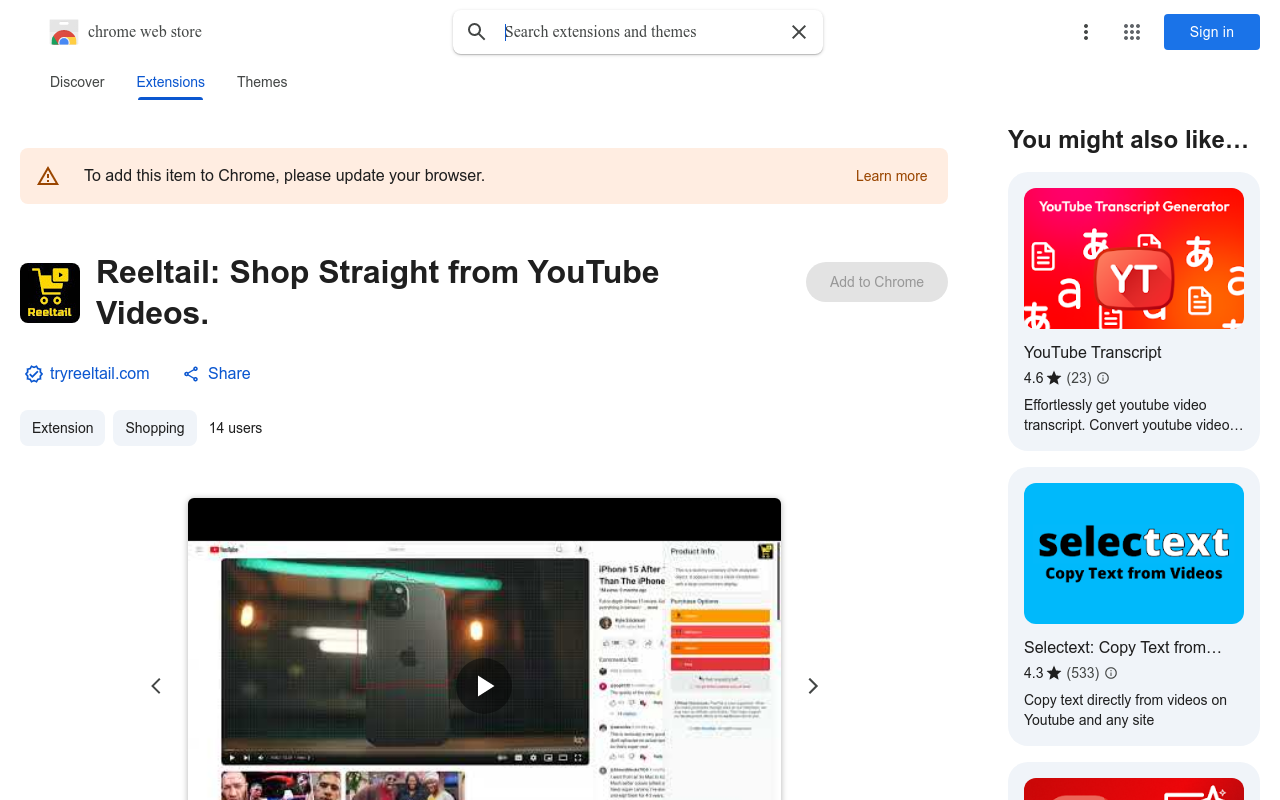Open the Google apps grid
The width and height of the screenshot is (1280, 800).
[x=1132, y=32]
